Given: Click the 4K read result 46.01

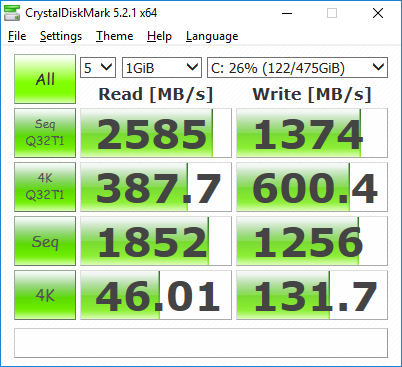Looking at the screenshot, I should tap(156, 295).
